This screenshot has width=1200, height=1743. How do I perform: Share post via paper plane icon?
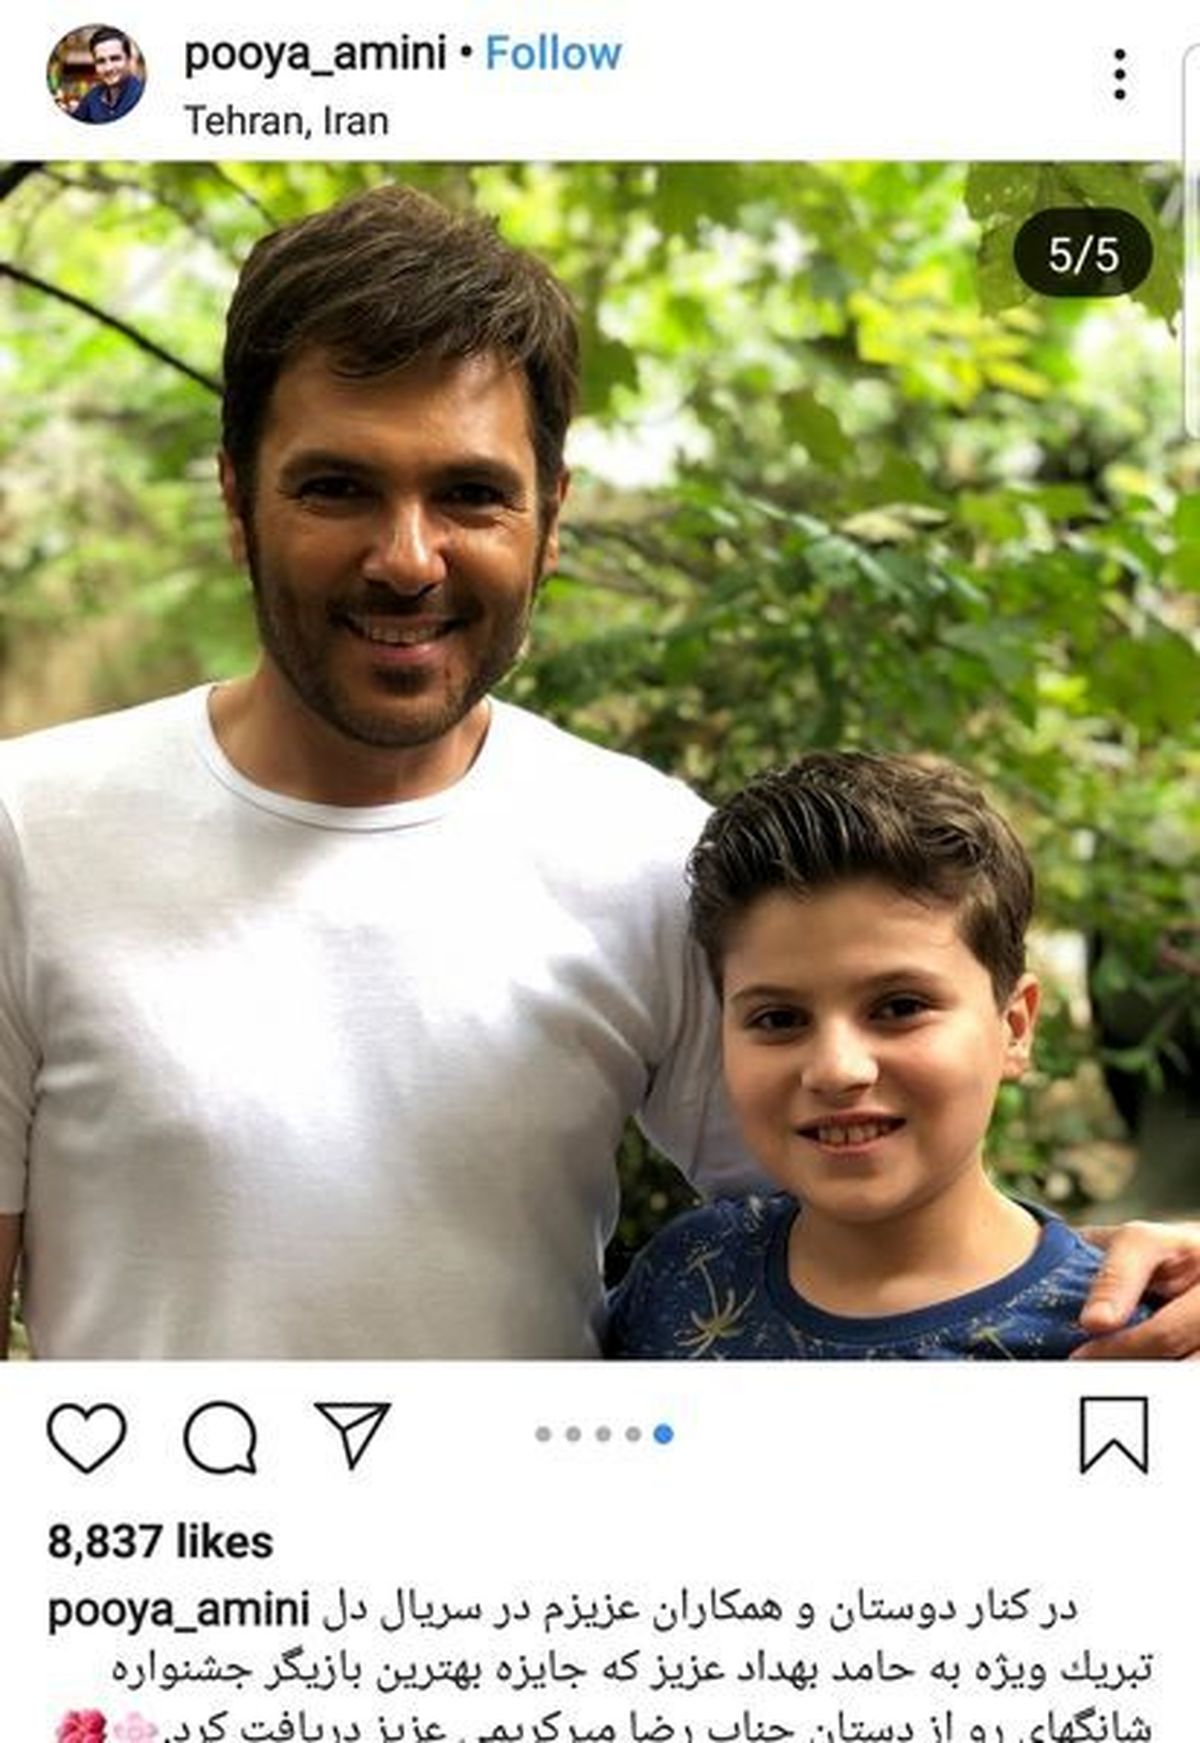352,1434
